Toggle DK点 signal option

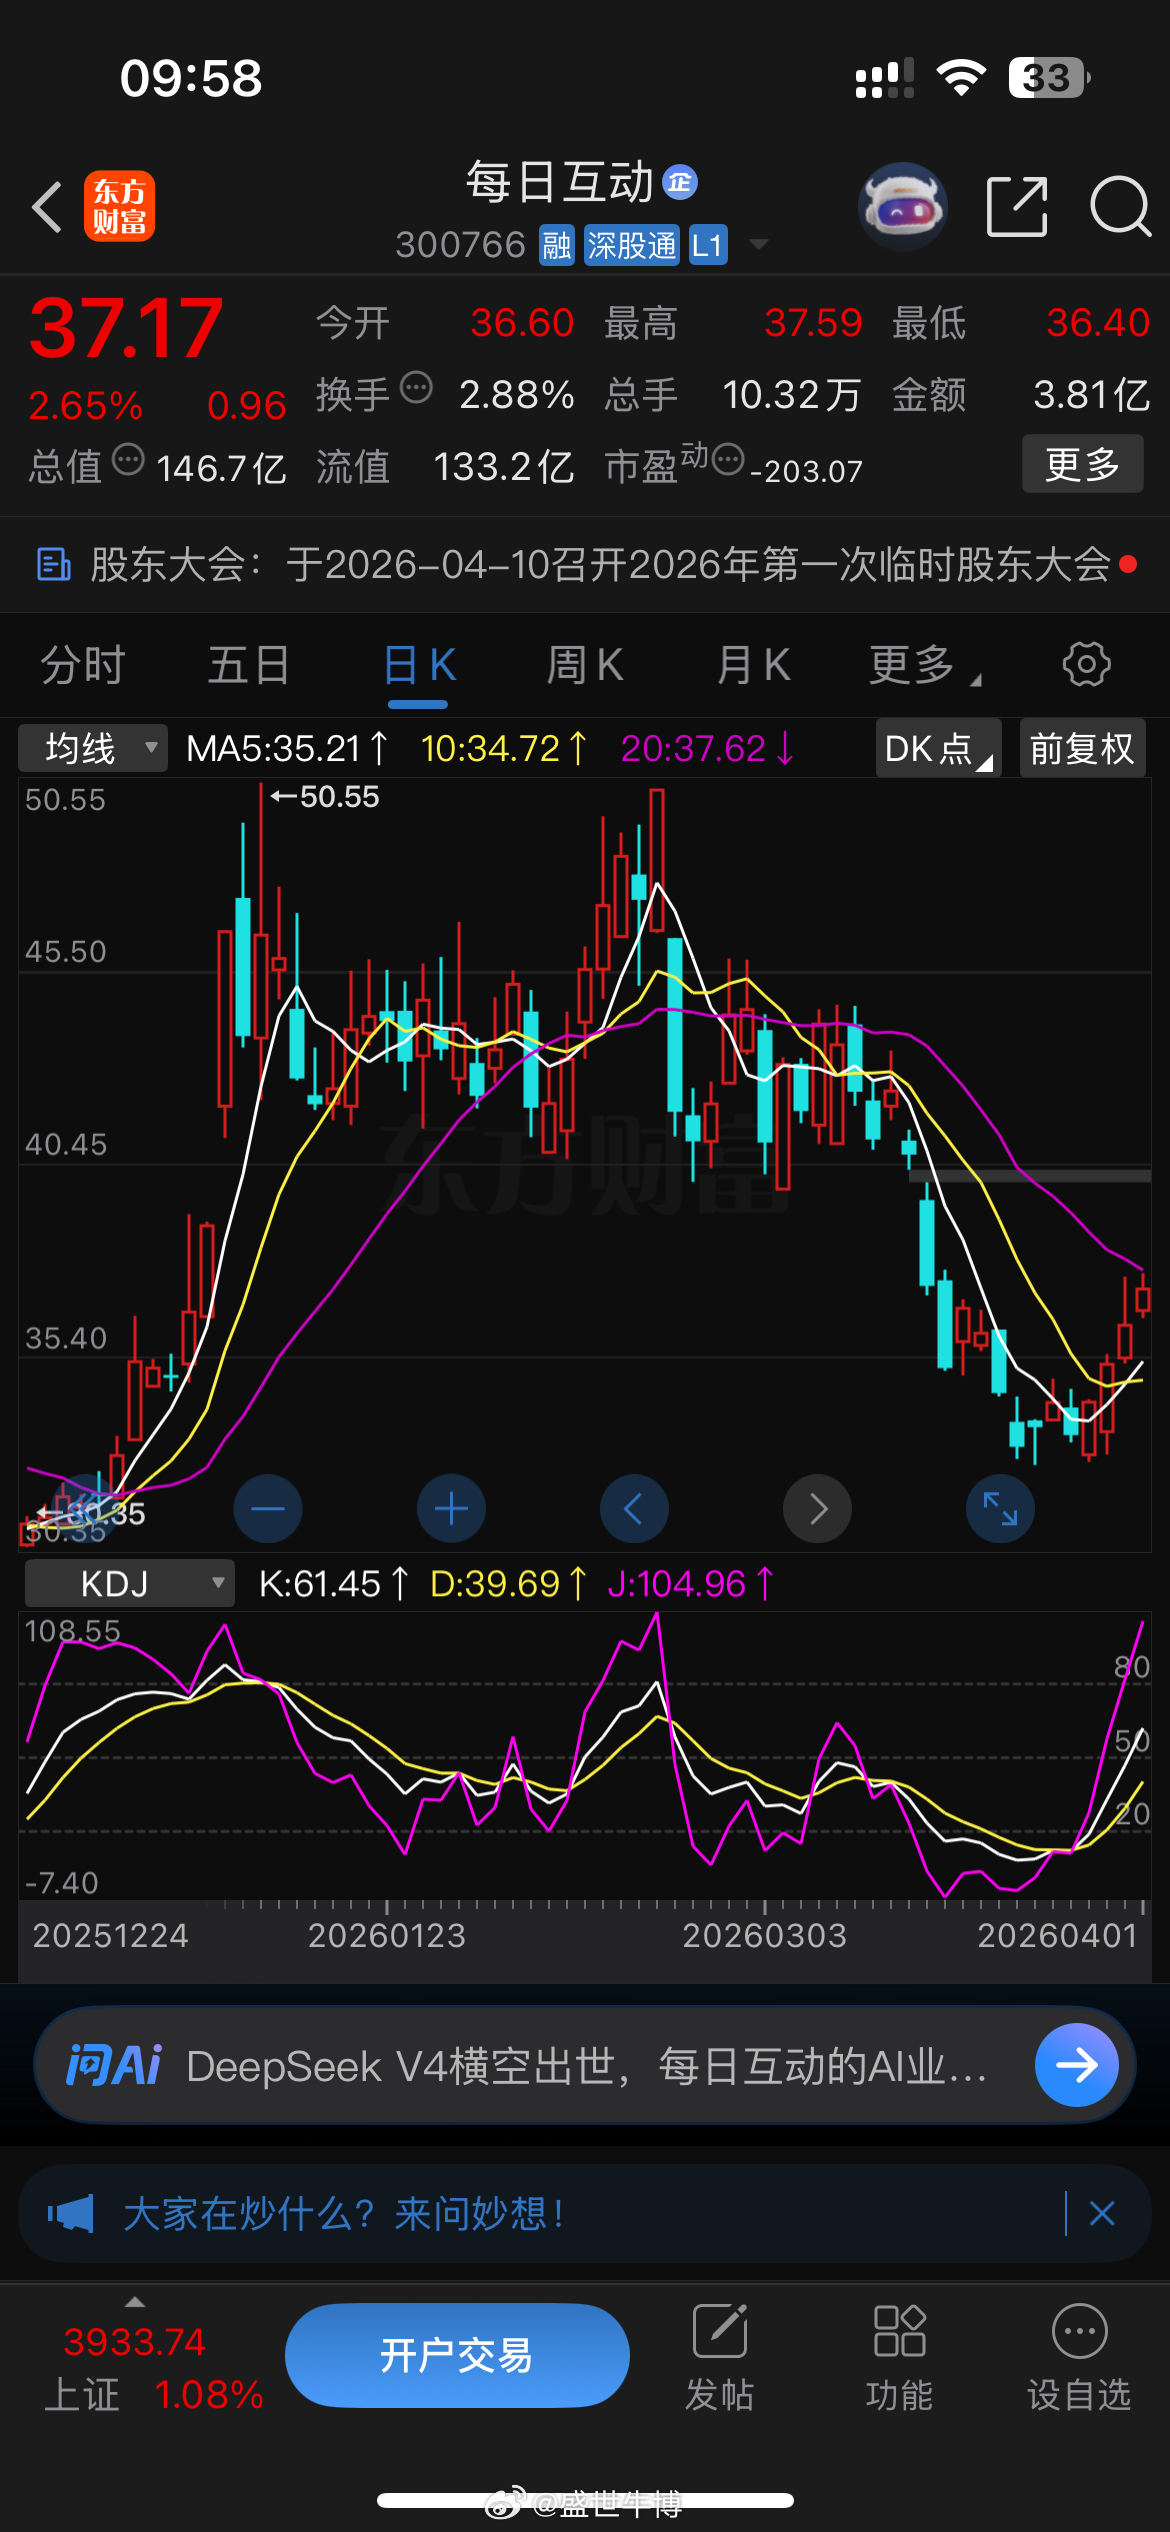point(938,748)
